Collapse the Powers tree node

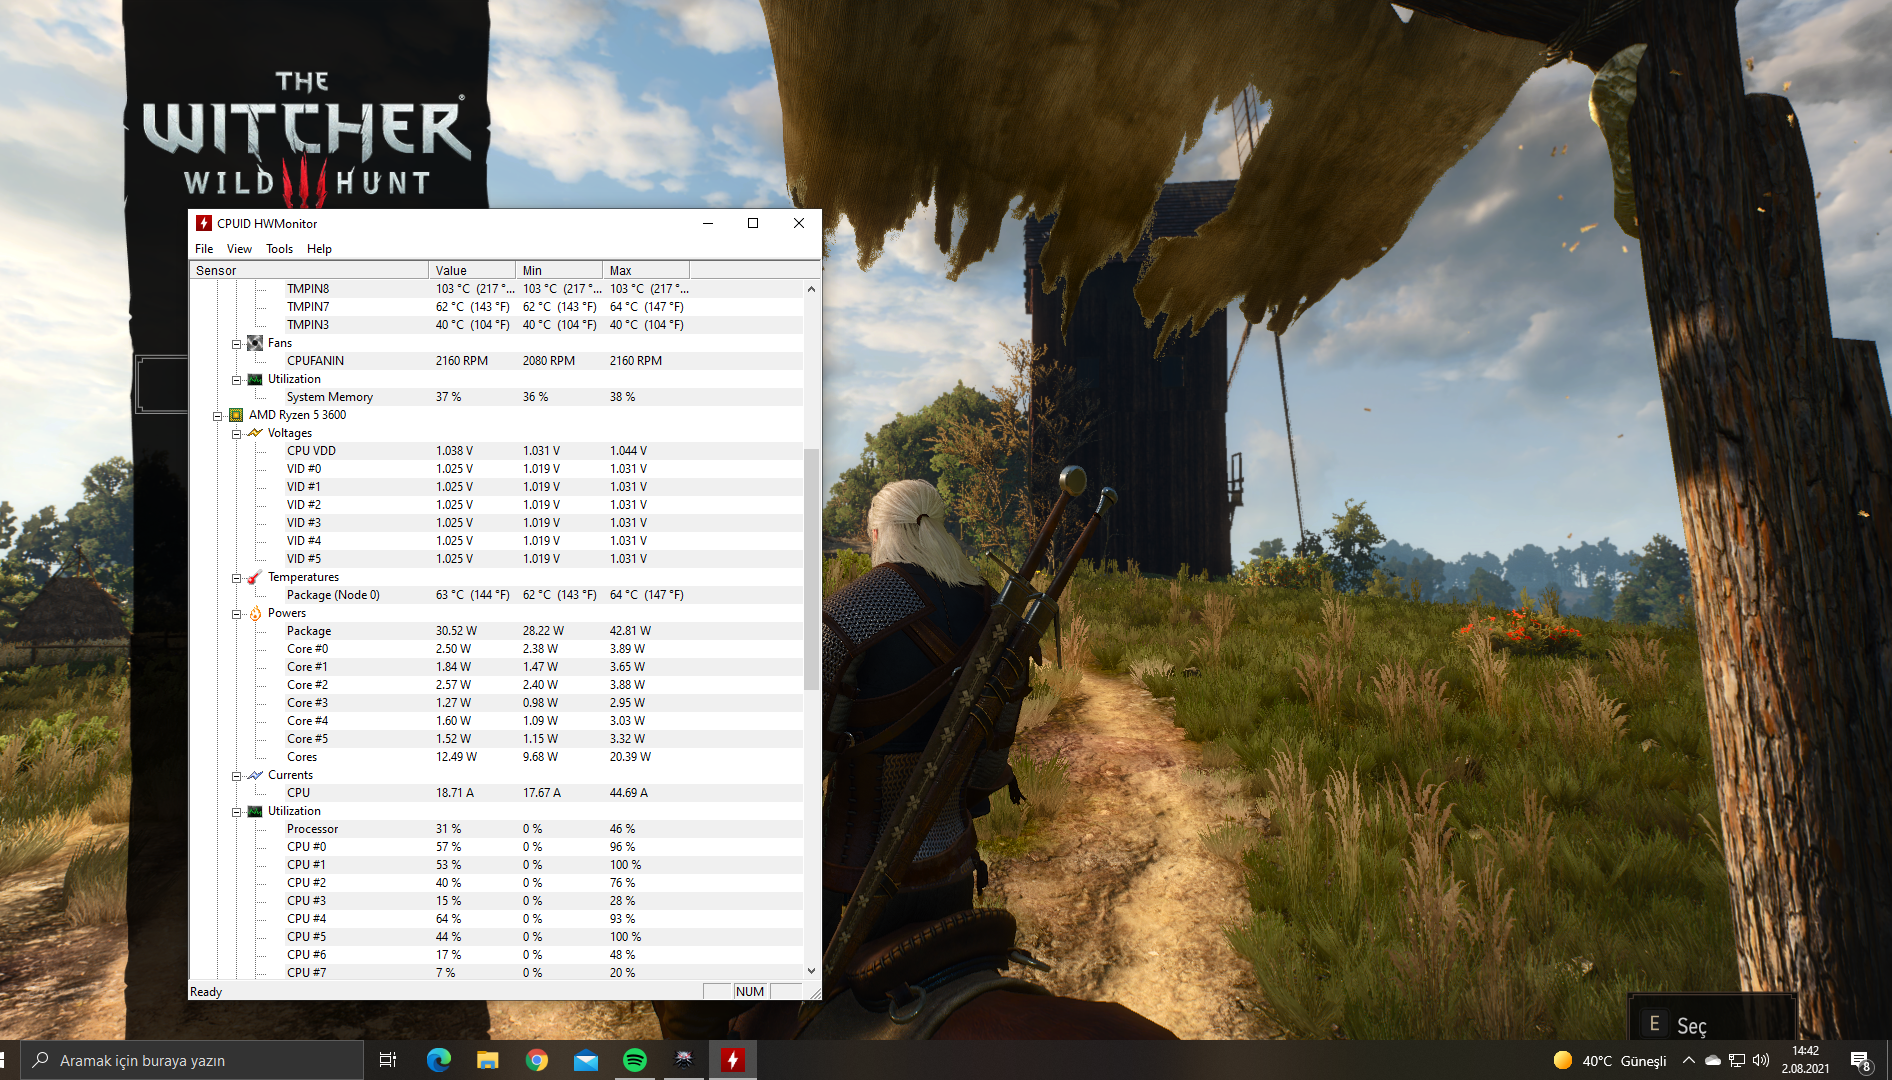click(237, 613)
